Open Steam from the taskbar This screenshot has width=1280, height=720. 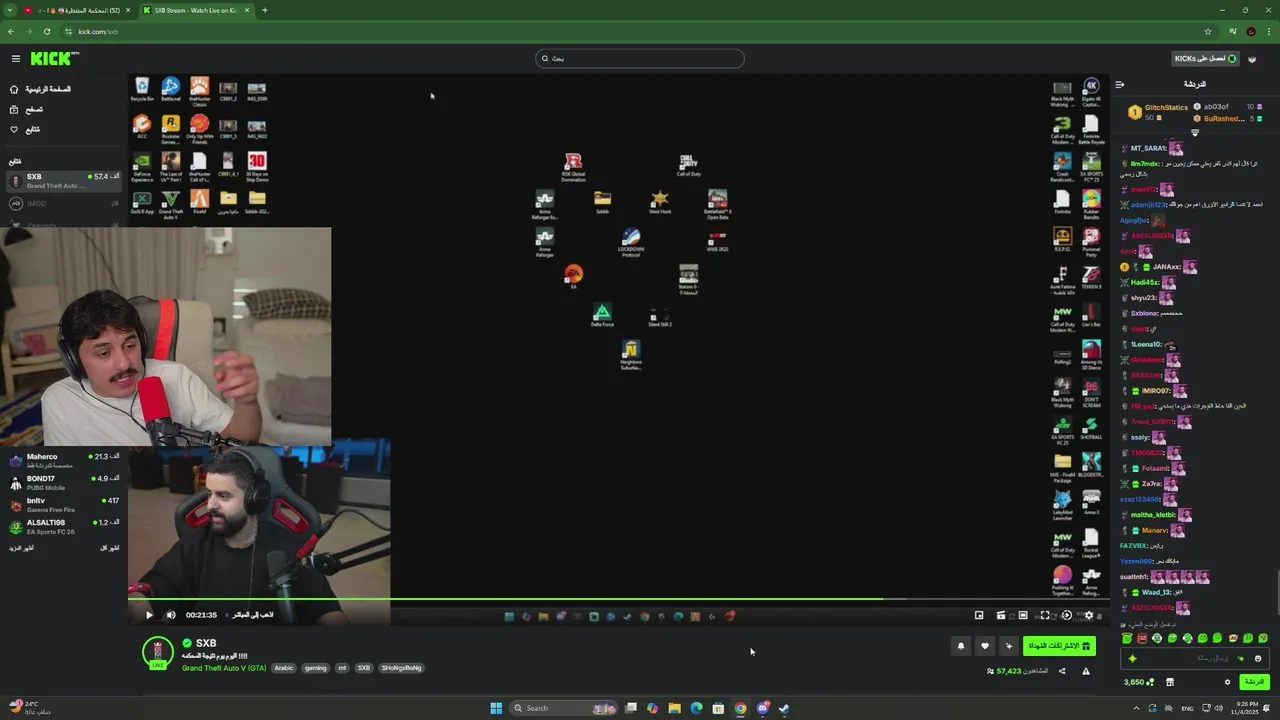[784, 708]
